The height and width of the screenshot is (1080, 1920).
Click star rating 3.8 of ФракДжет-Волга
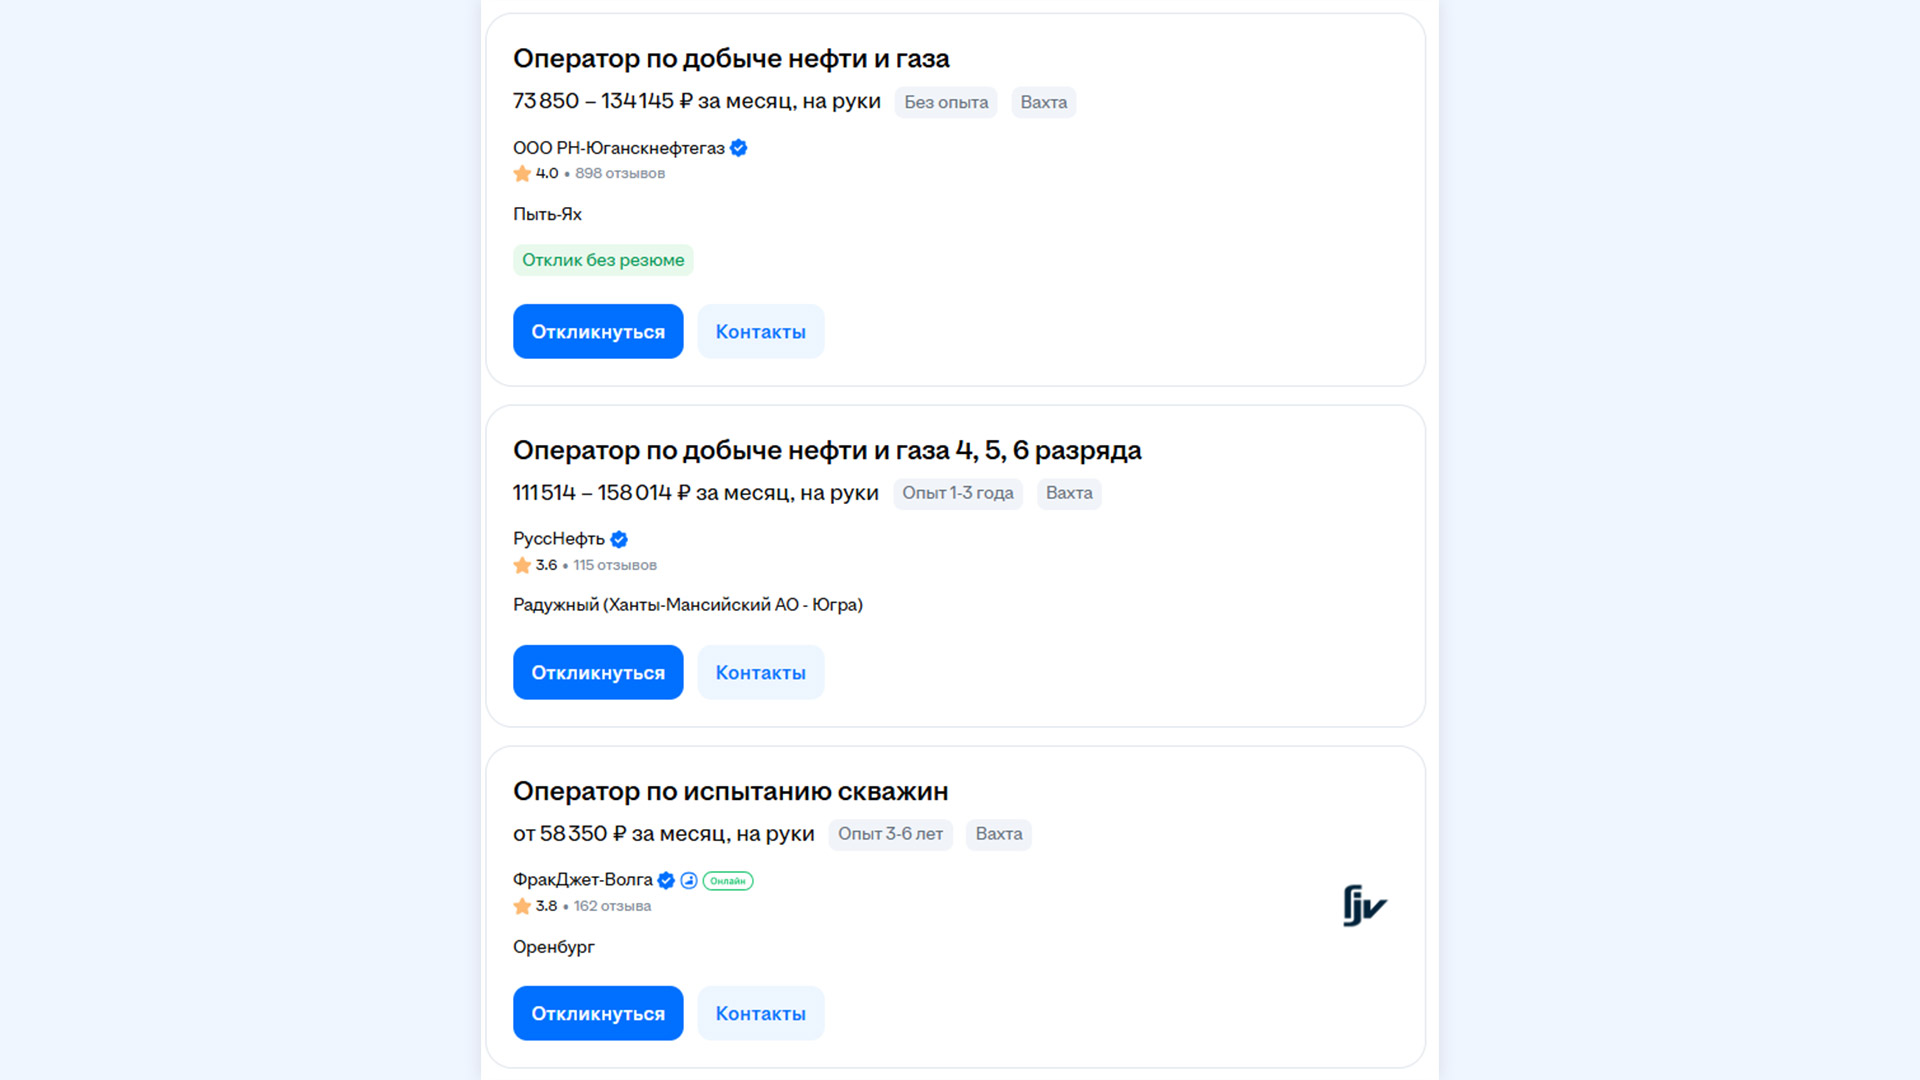coord(536,907)
